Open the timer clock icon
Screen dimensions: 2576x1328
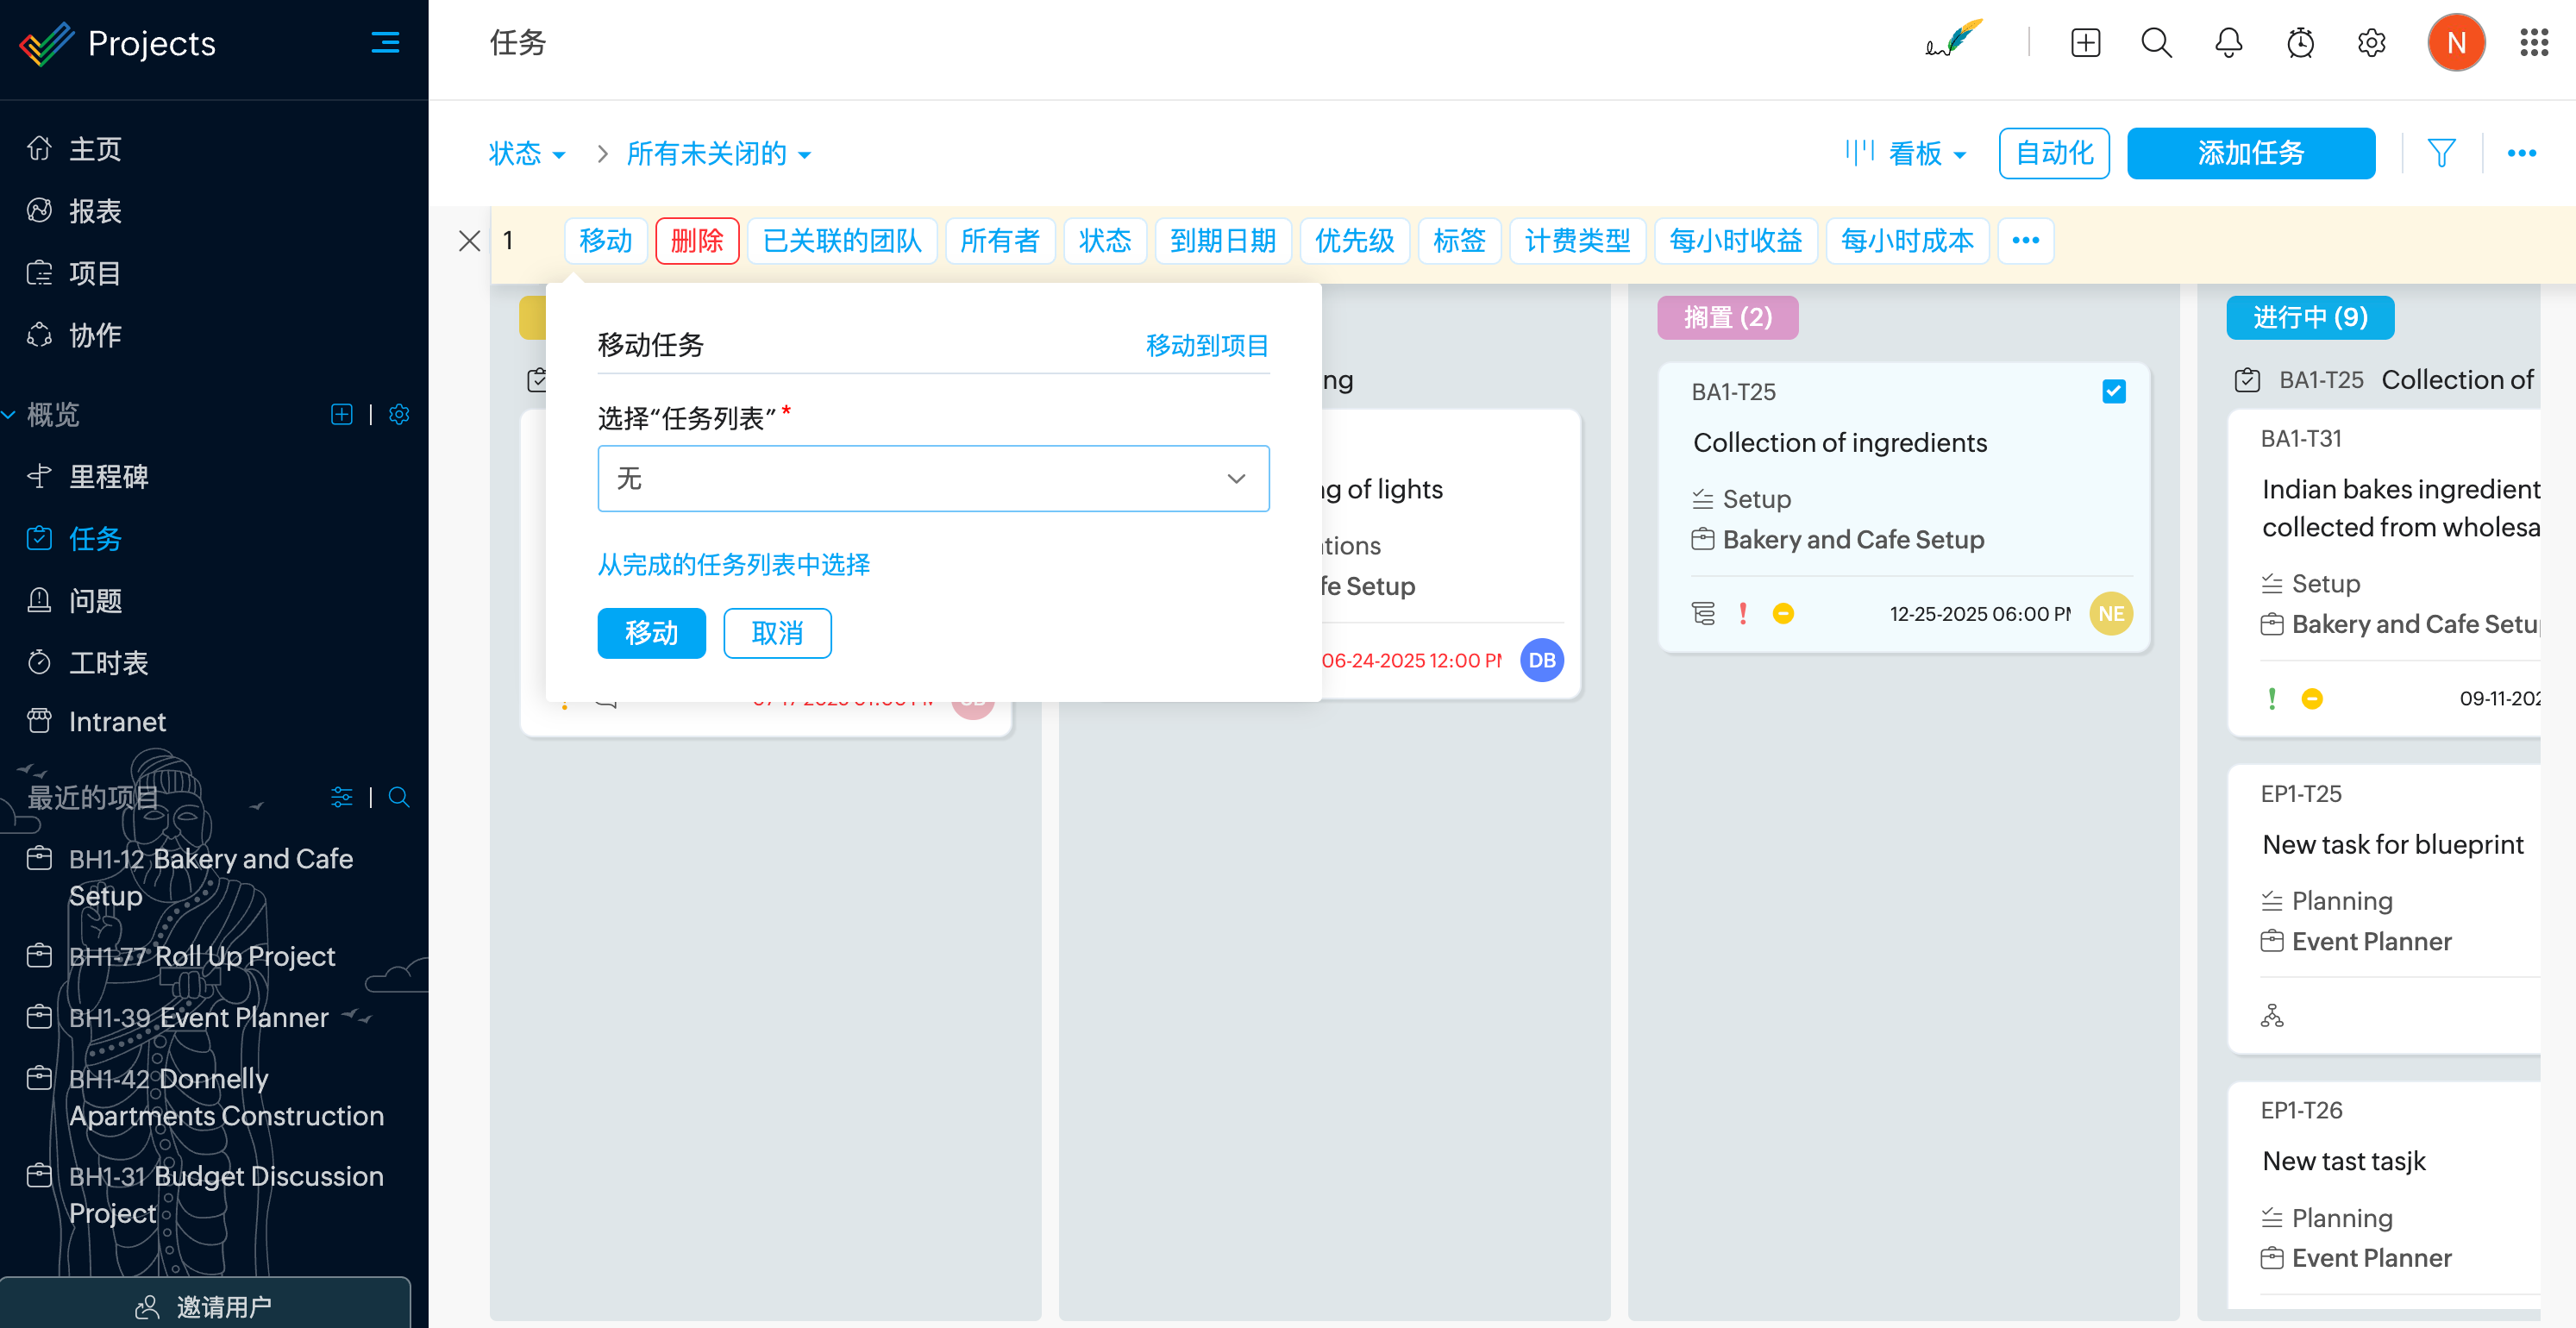tap(2300, 43)
